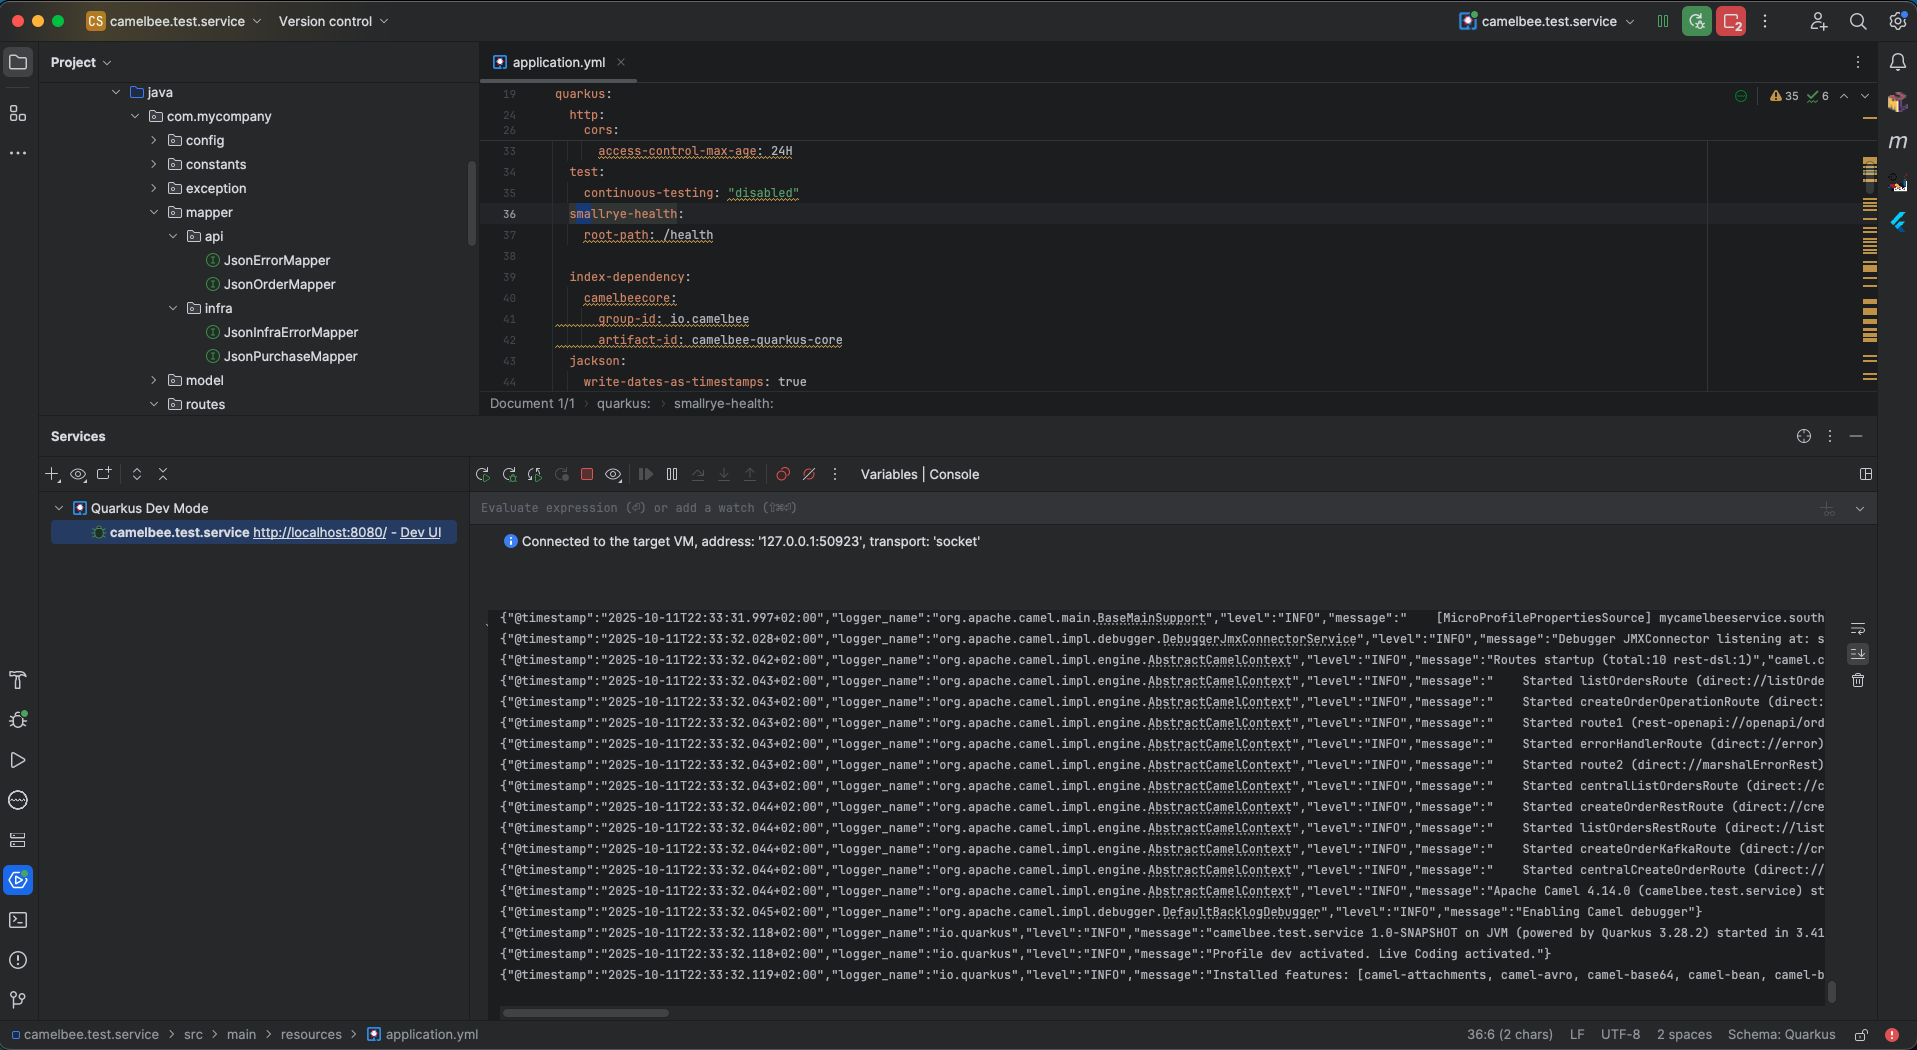Stop the running Quarkus application
The image size is (1917, 1050).
point(587,474)
